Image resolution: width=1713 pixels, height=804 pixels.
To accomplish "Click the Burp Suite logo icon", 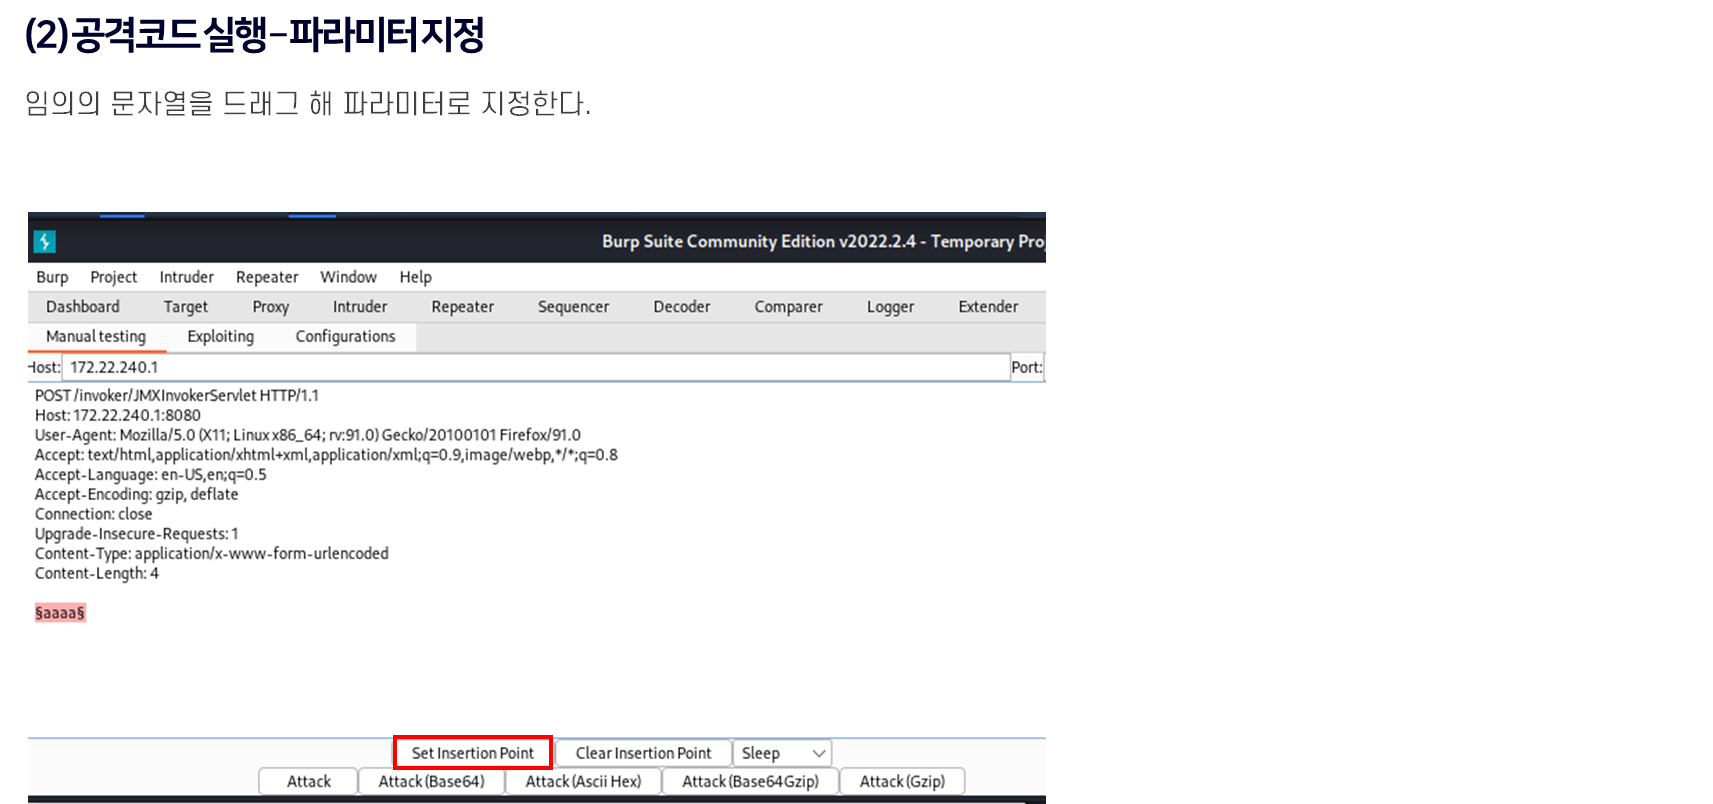I will [44, 241].
